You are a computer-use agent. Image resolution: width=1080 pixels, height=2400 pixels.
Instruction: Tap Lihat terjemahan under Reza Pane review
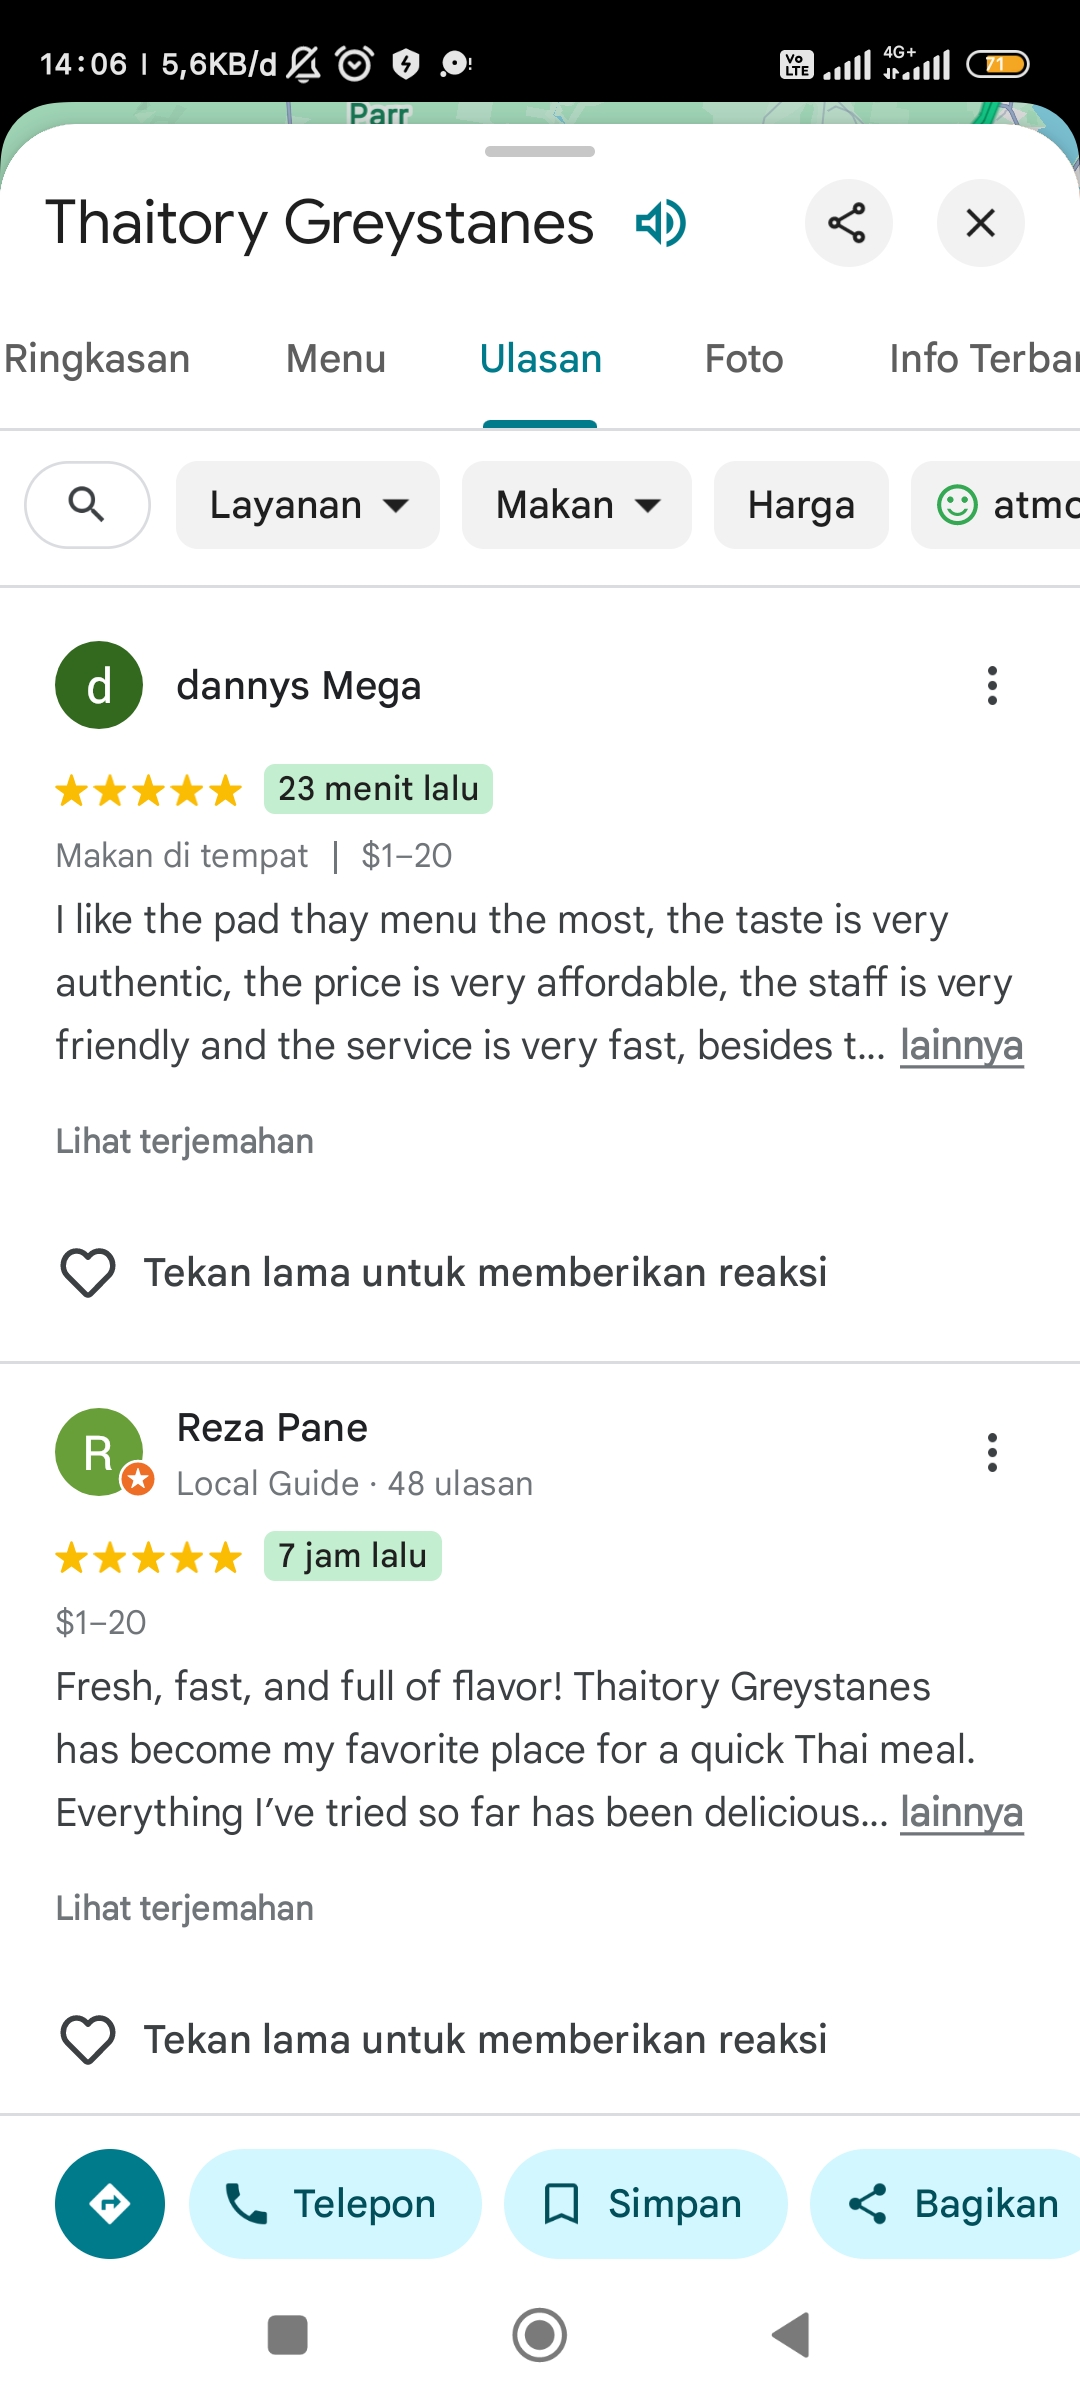tap(185, 1908)
